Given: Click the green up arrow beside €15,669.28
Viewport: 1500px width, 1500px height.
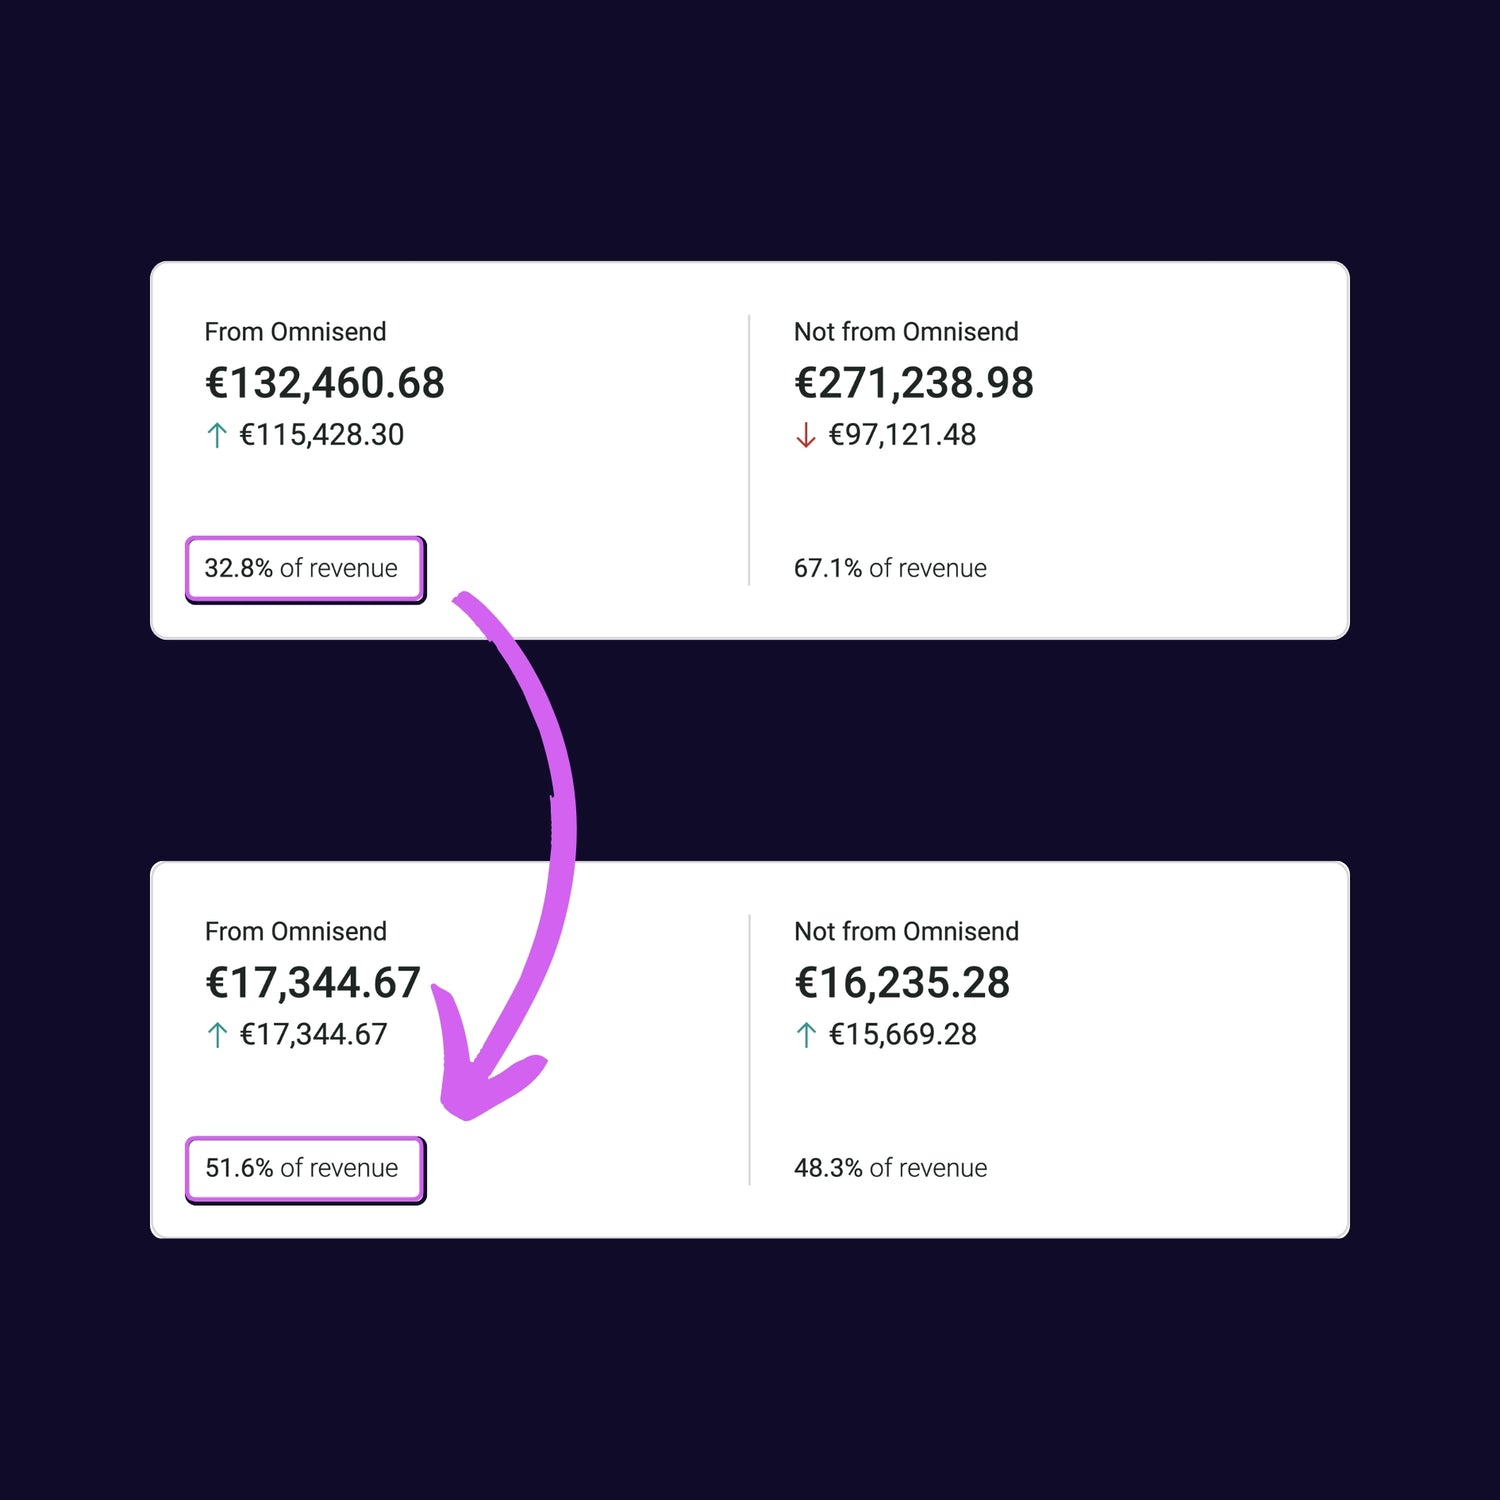Looking at the screenshot, I should coord(806,1035).
